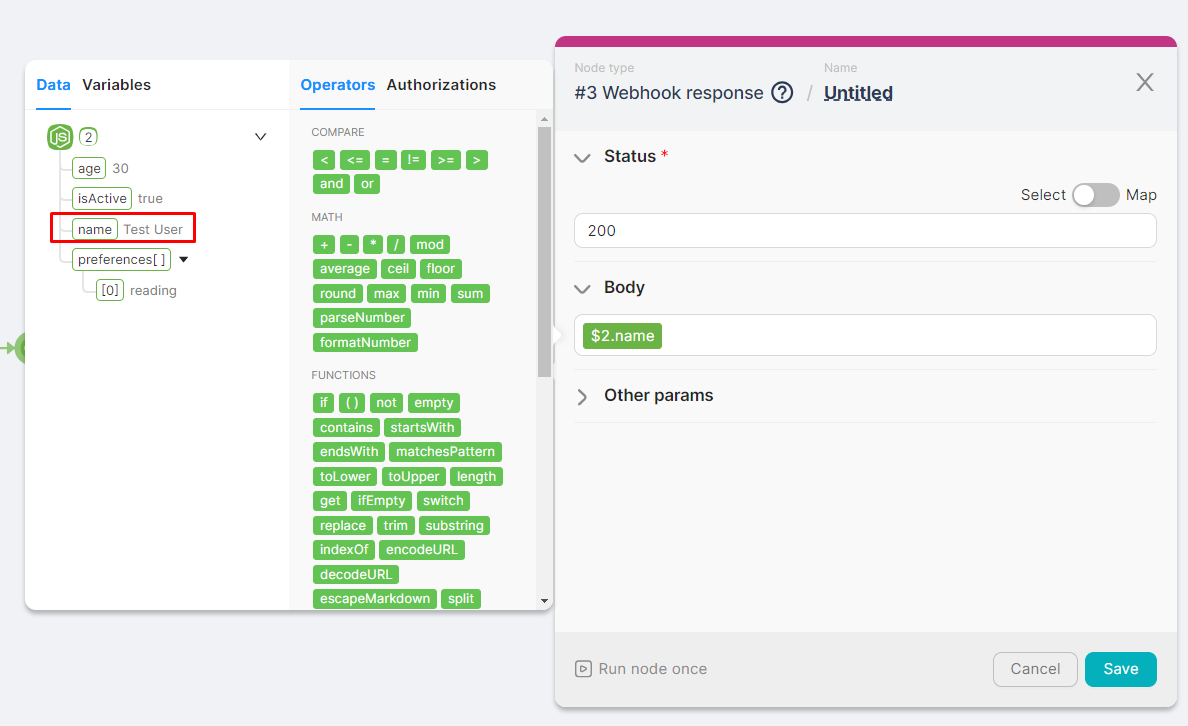The width and height of the screenshot is (1188, 726).
Task: Switch to the Variables tab
Action: point(116,85)
